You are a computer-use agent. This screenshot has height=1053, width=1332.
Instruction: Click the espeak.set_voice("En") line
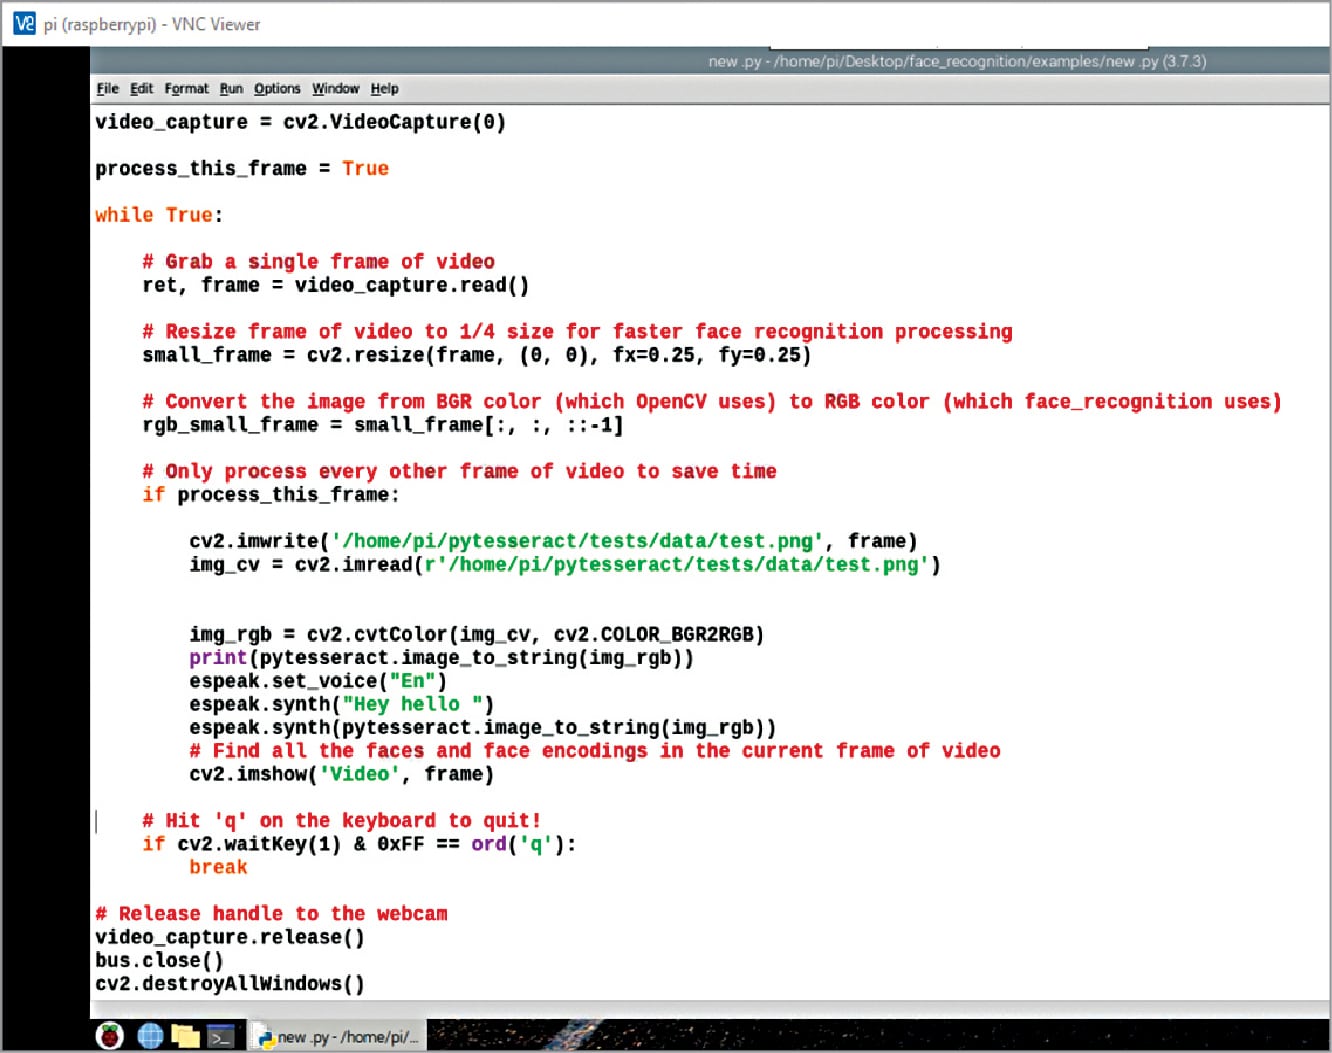(x=317, y=681)
